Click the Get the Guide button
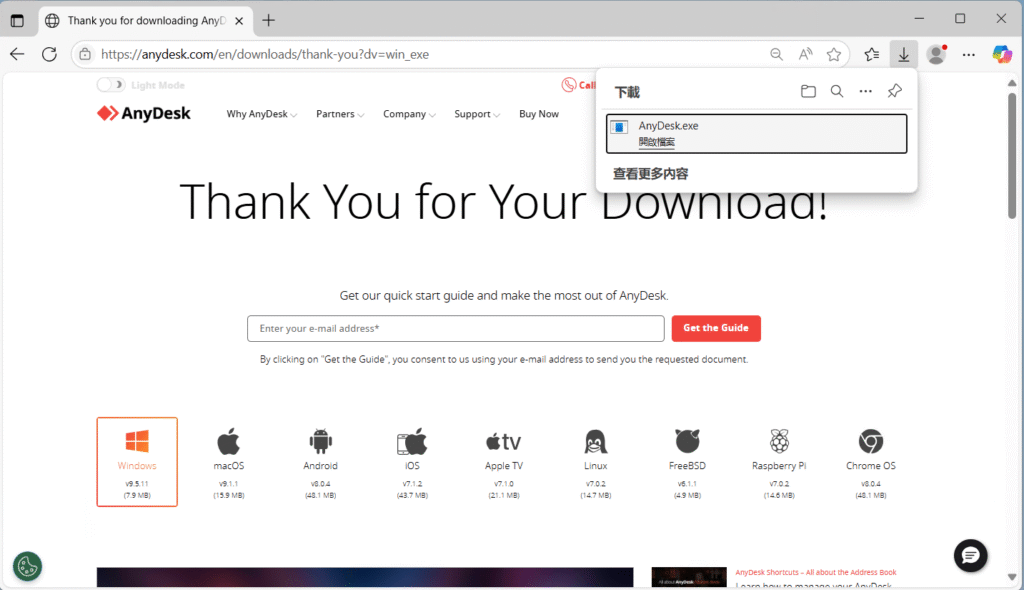Viewport: 1024px width, 590px height. [x=716, y=328]
